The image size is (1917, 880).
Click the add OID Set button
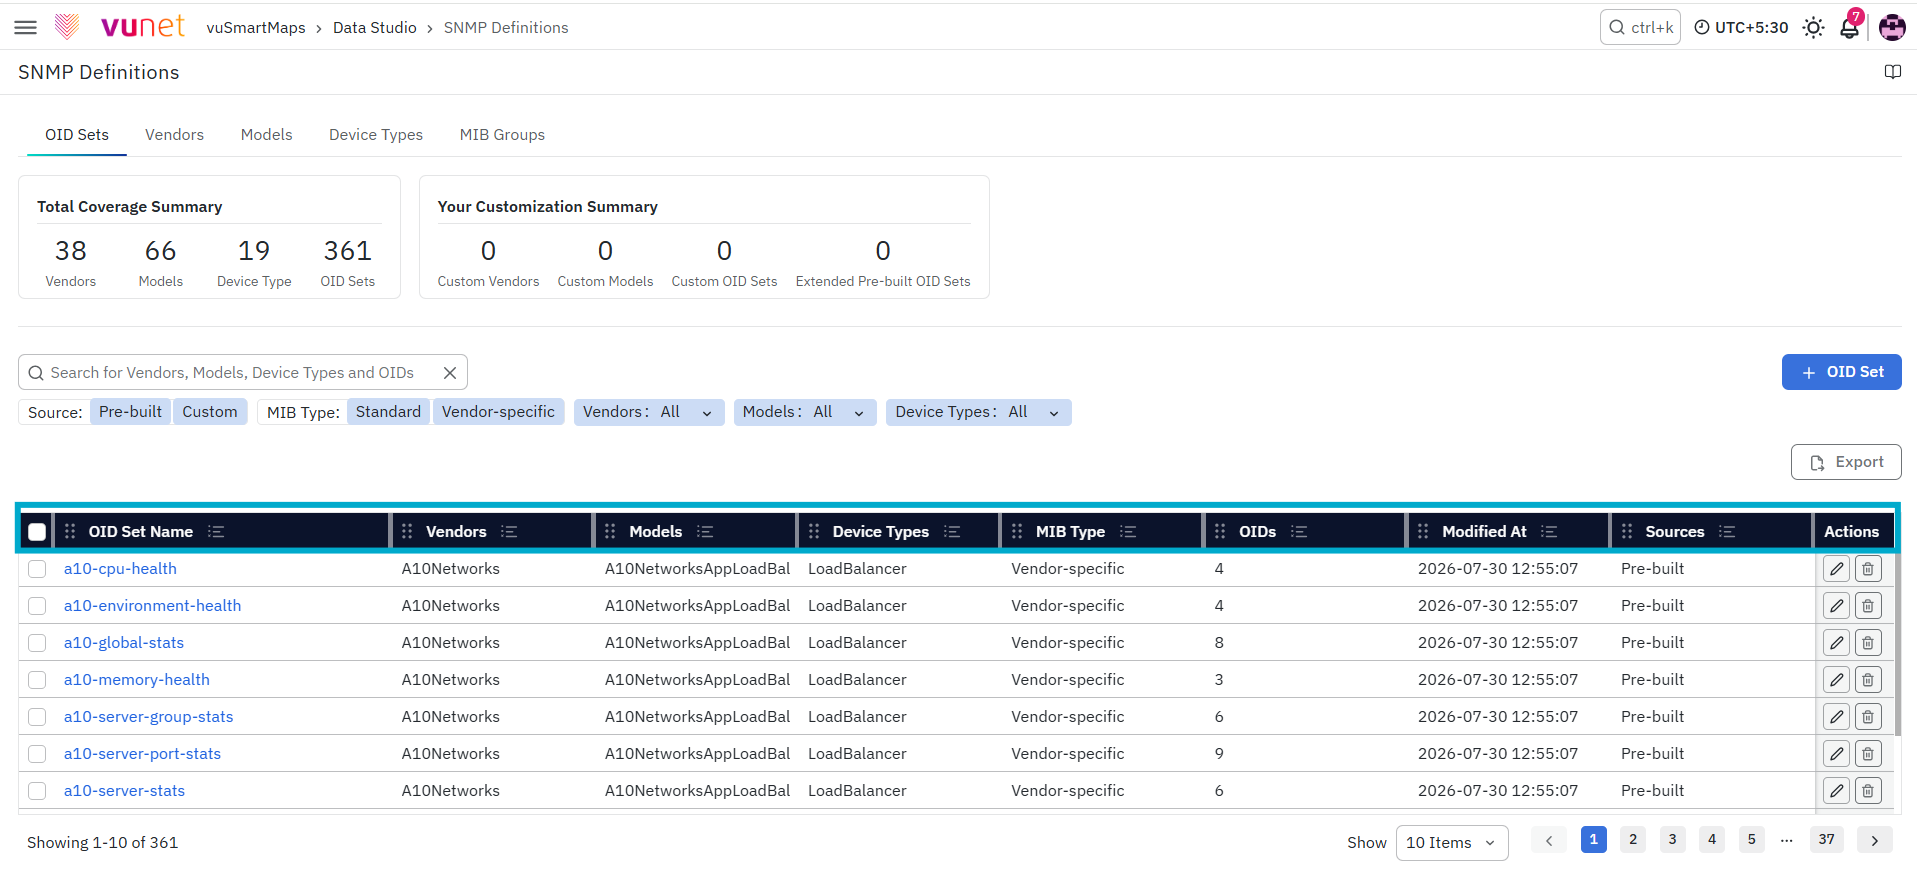pos(1841,372)
